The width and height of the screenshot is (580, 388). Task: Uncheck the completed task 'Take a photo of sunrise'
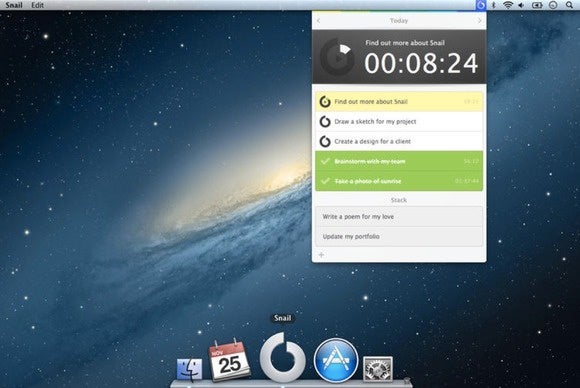(x=325, y=181)
